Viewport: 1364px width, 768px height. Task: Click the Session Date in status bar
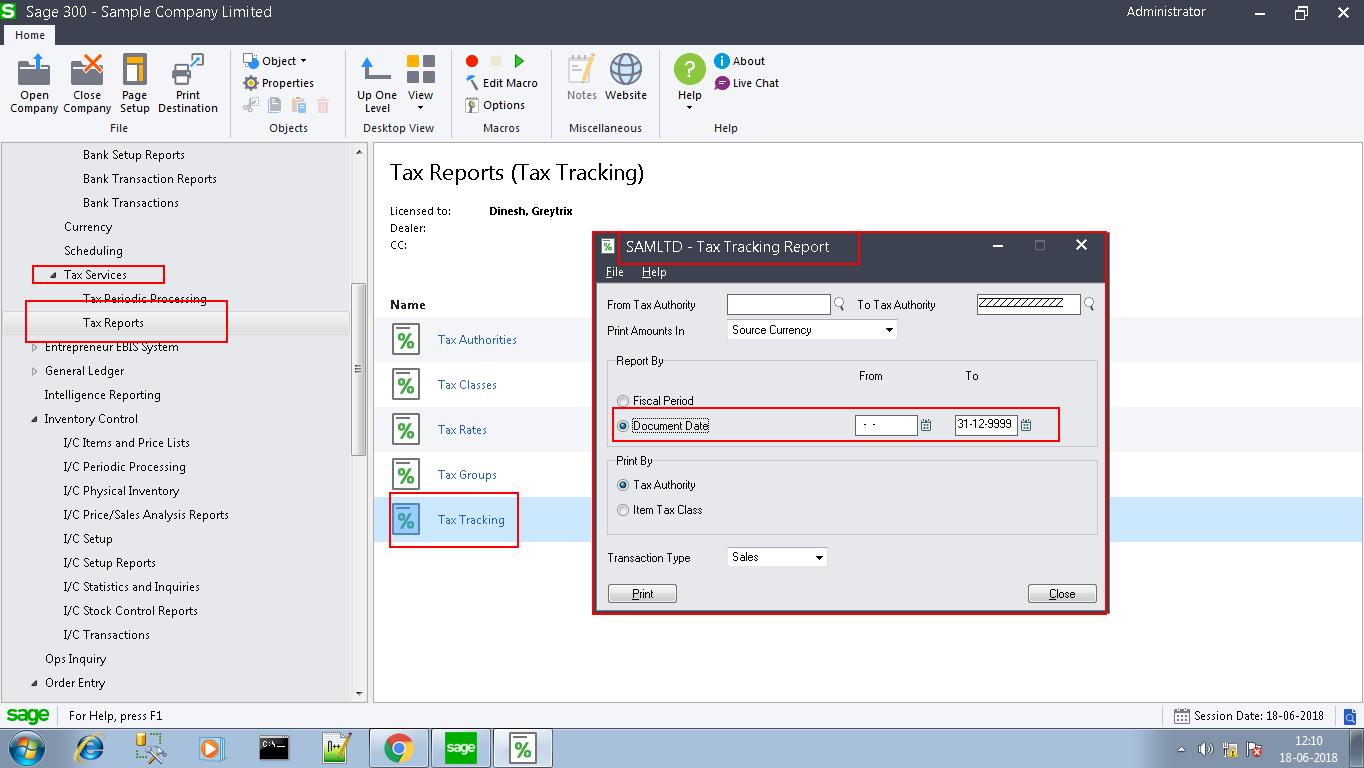[x=1248, y=716]
